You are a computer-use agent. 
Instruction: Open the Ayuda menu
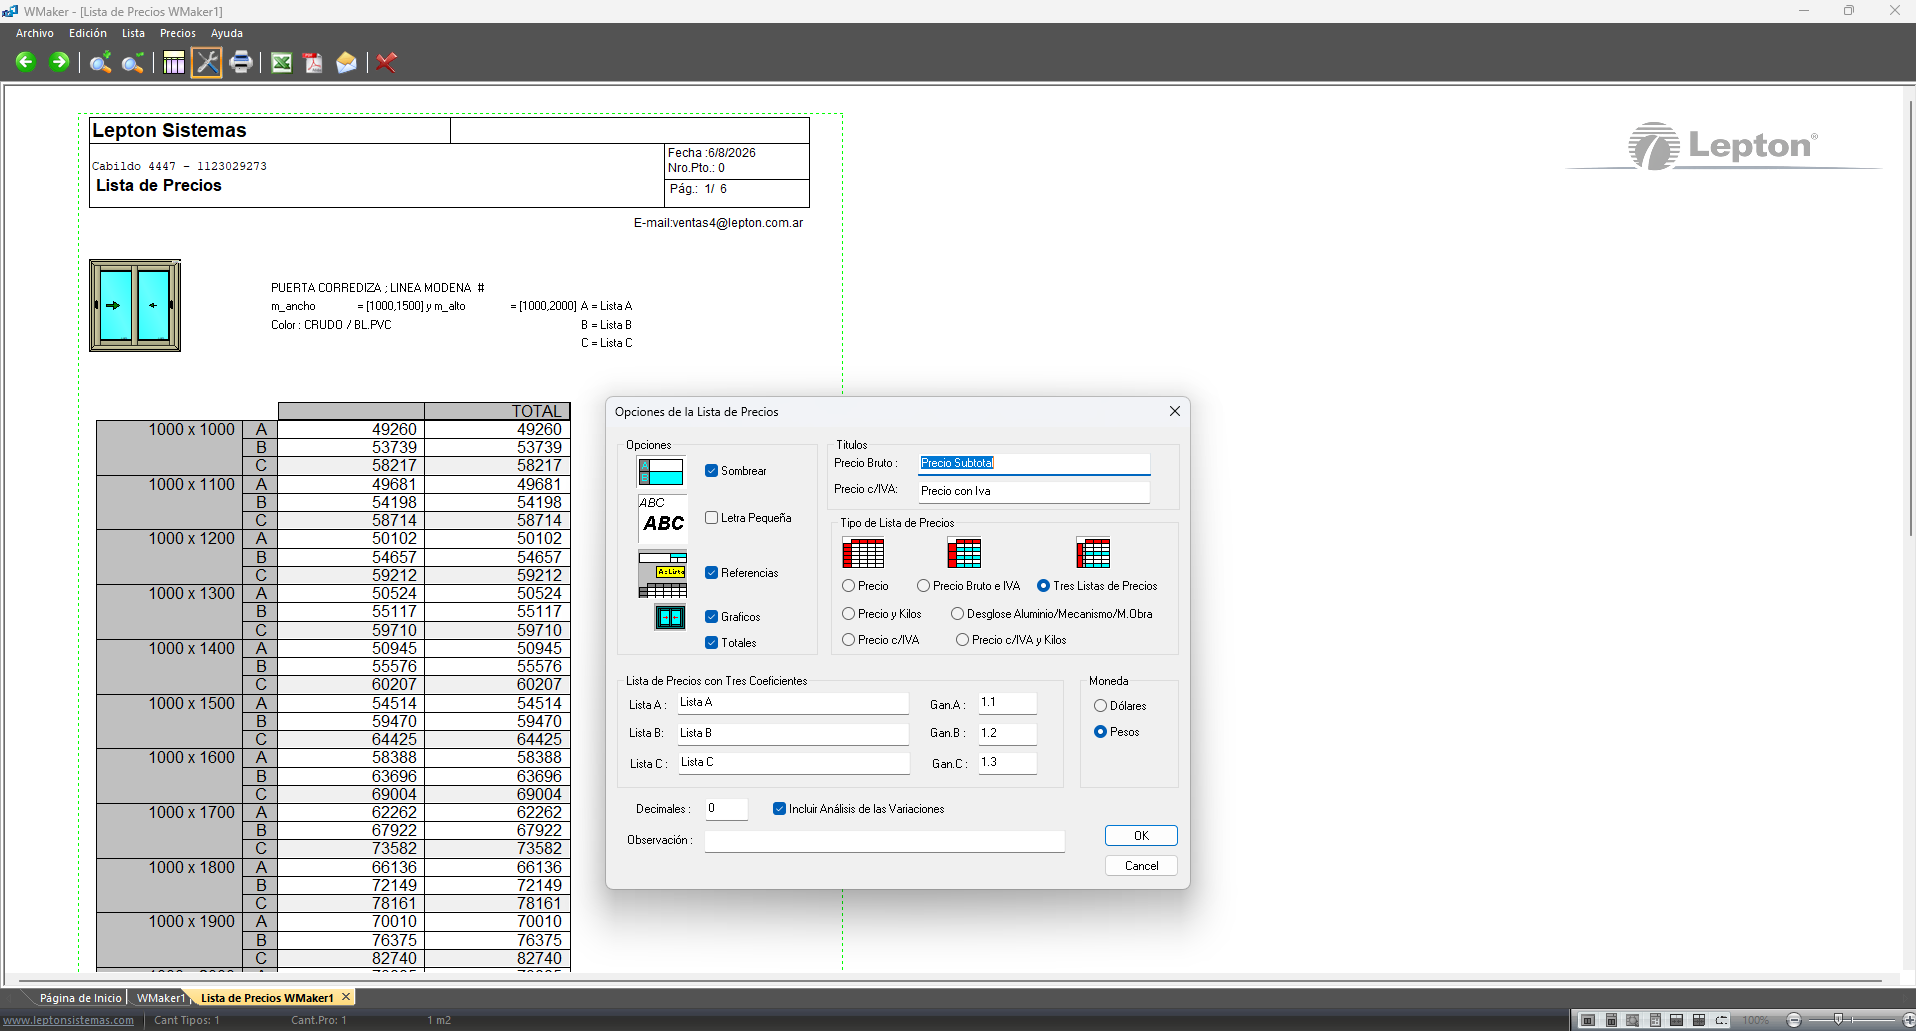227,33
